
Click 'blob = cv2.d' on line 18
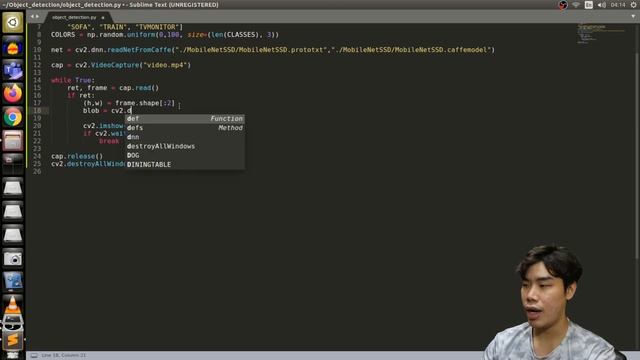pyautogui.click(x=107, y=111)
